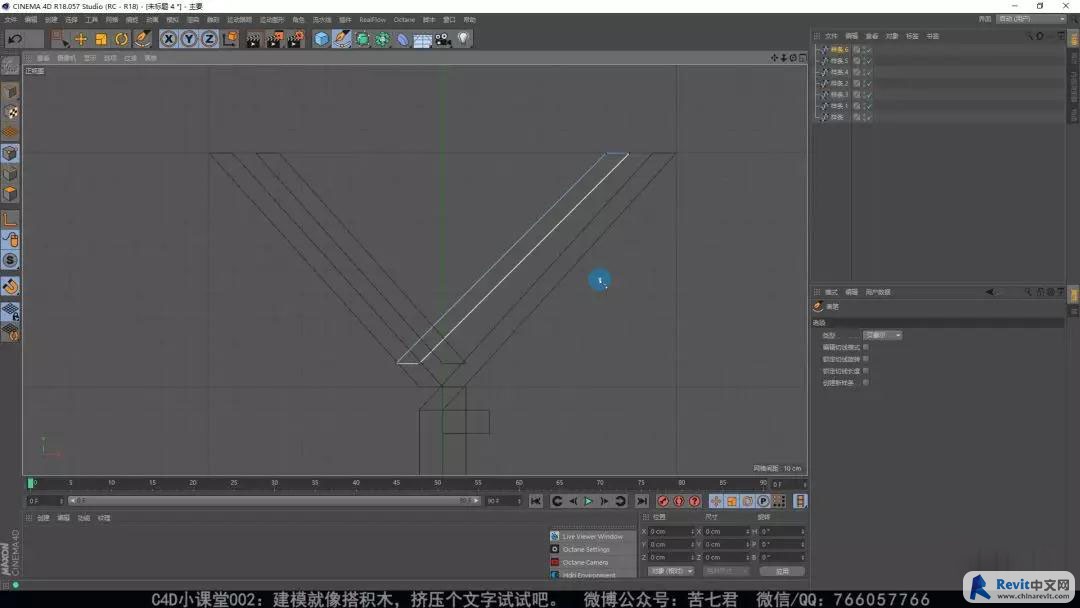Select the top spline object ending in 6
1080x608 pixels.
point(838,50)
